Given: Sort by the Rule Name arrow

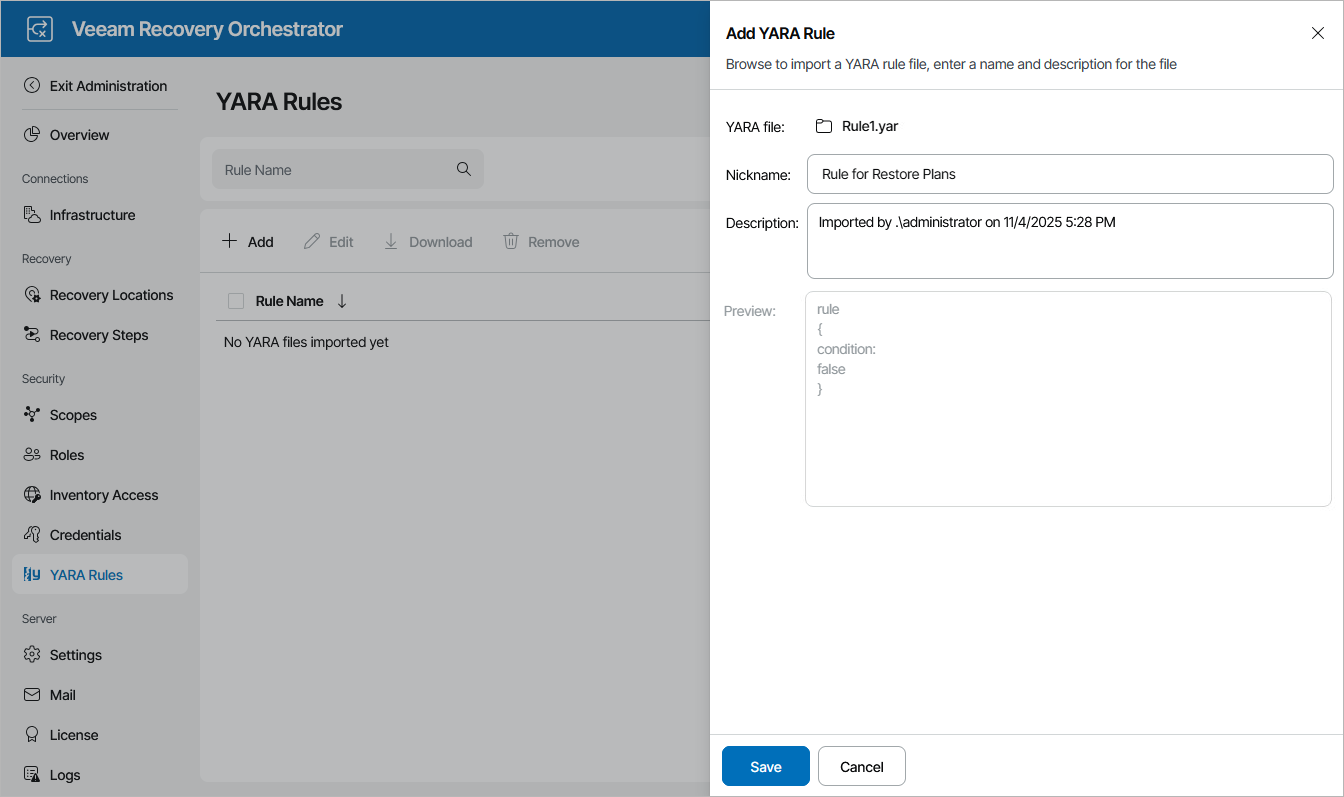Looking at the screenshot, I should coord(342,301).
